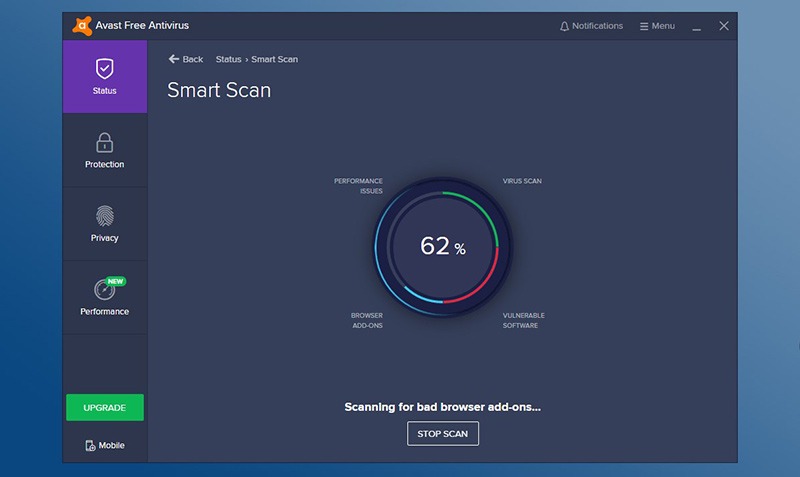Click the Status breadcrumb link
The height and width of the screenshot is (477, 800).
click(x=229, y=59)
